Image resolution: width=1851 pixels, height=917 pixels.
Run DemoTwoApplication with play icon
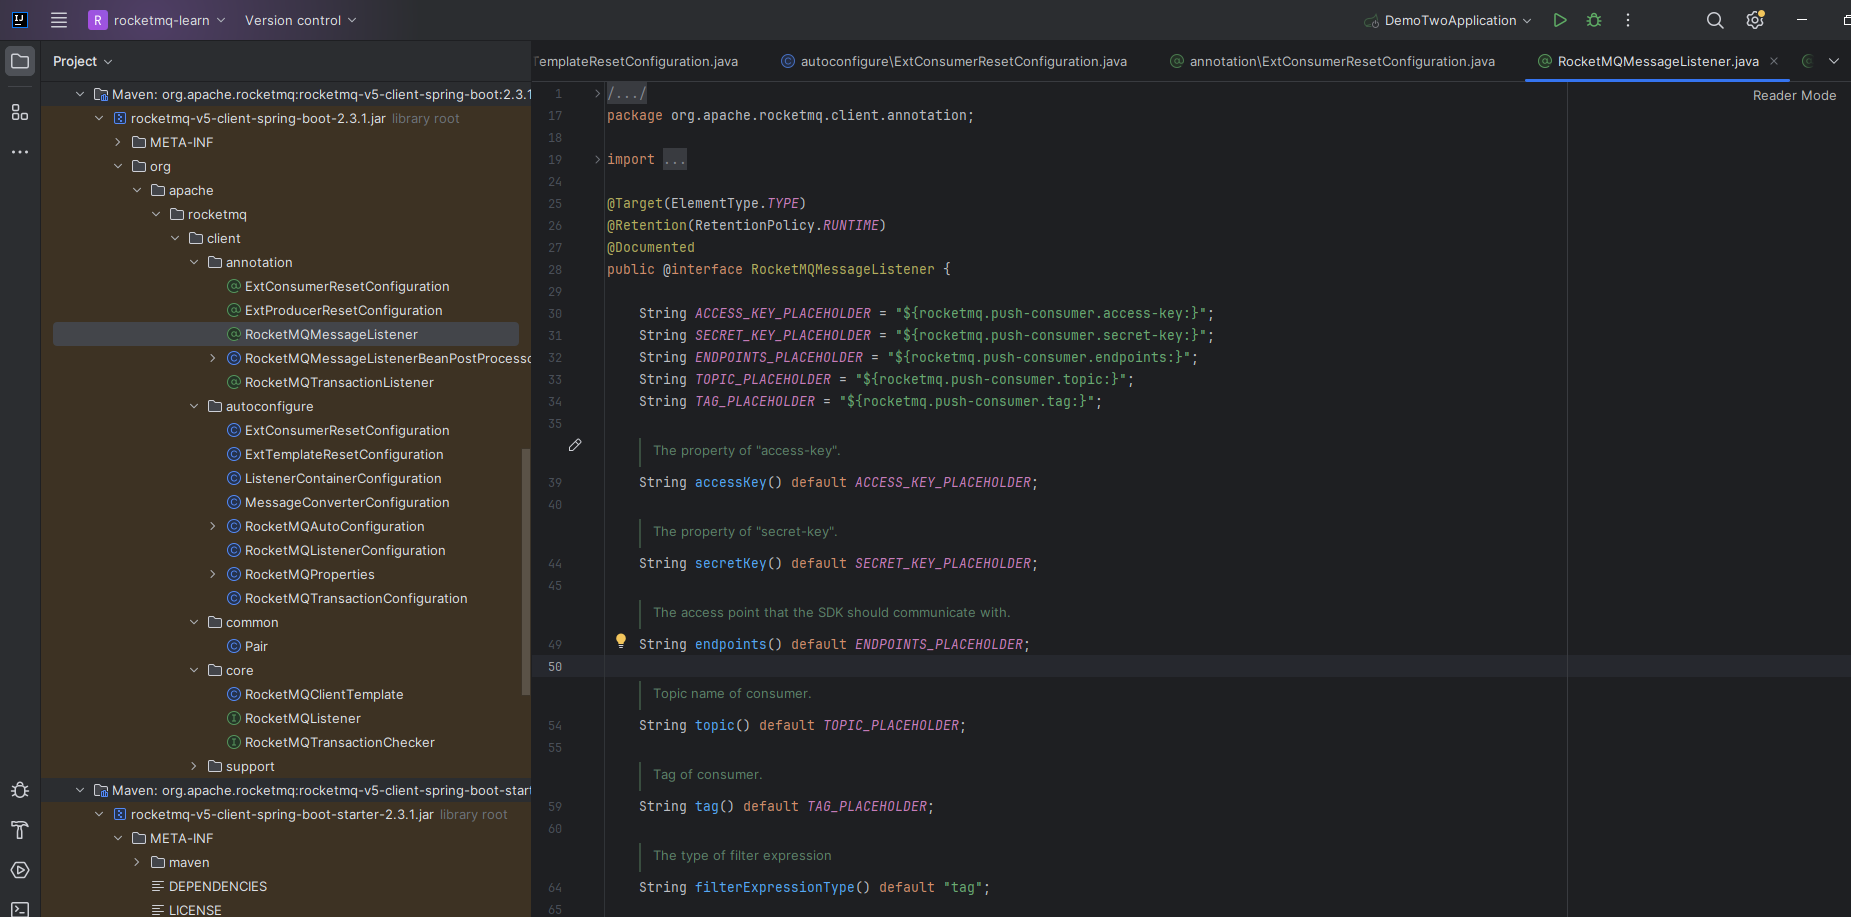pyautogui.click(x=1560, y=20)
